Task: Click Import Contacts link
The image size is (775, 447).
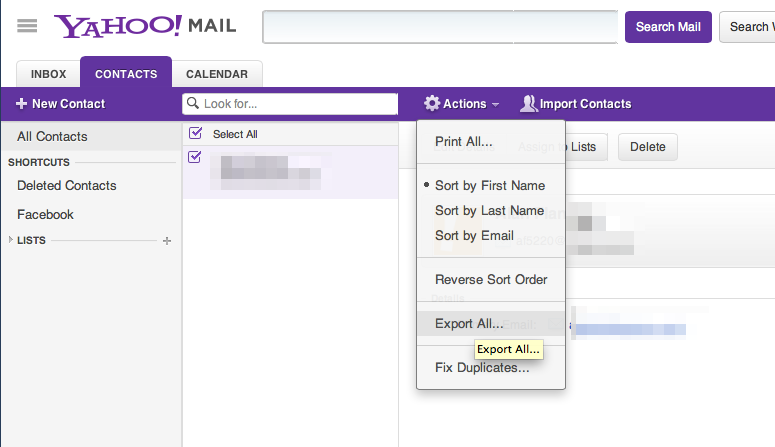Action: pyautogui.click(x=576, y=104)
